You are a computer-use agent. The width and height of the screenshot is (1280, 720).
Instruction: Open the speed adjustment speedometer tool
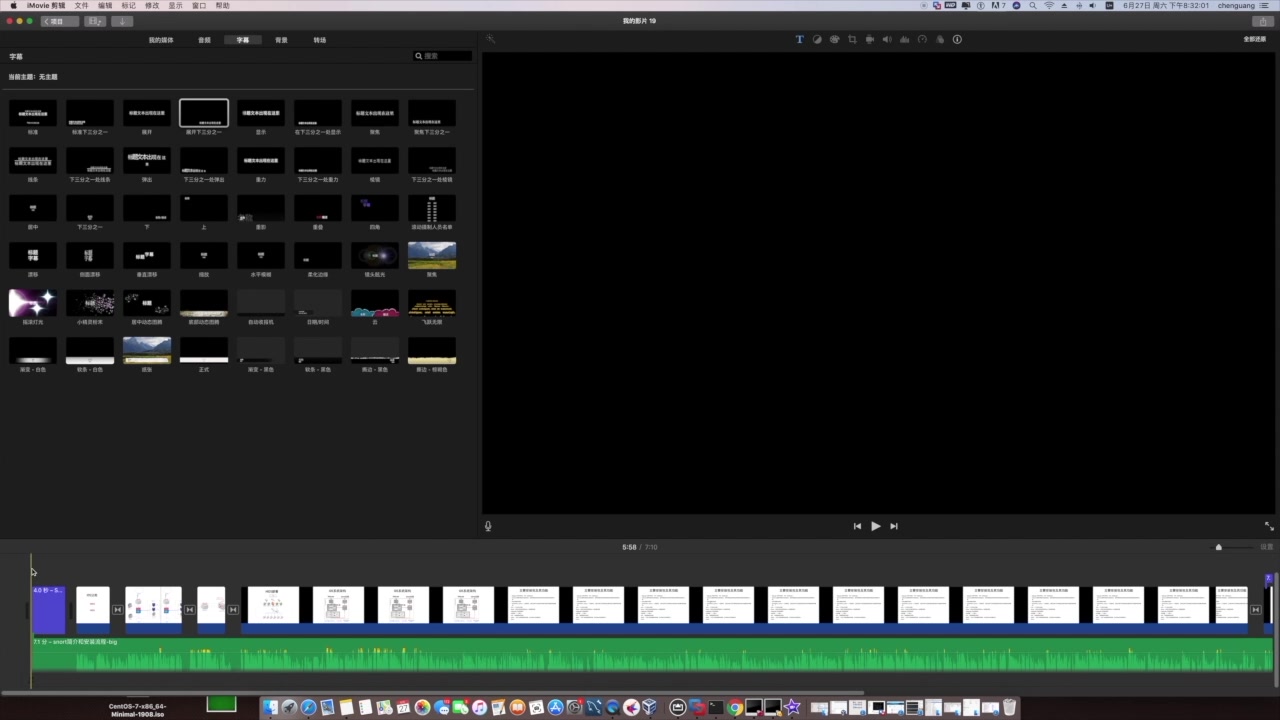(922, 40)
